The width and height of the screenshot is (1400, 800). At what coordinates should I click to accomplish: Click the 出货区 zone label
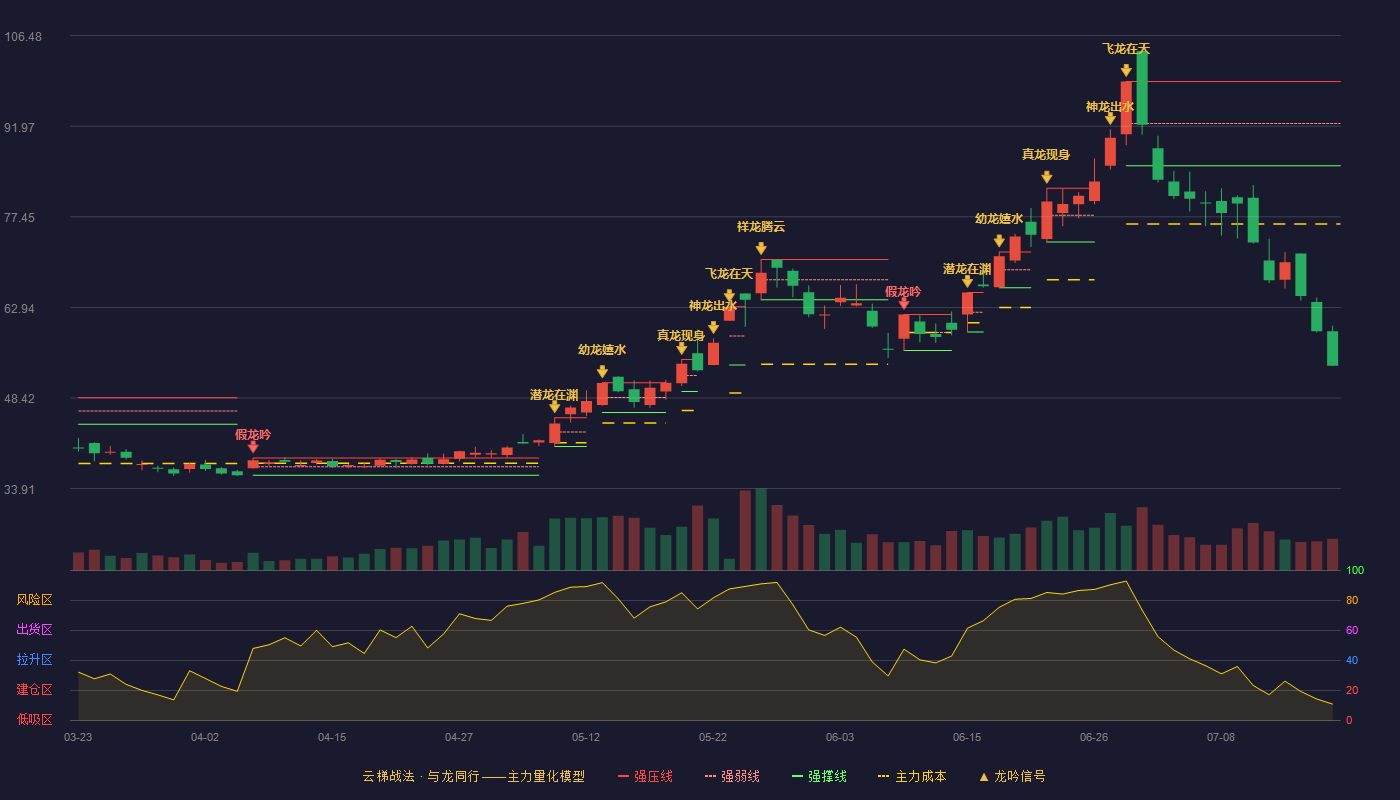pos(34,630)
